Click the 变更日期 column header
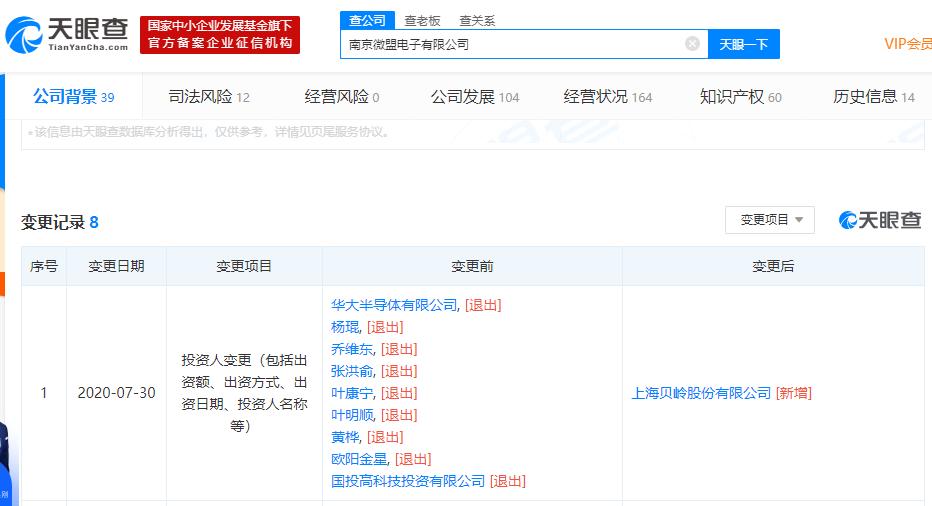The height and width of the screenshot is (506, 932). [116, 266]
